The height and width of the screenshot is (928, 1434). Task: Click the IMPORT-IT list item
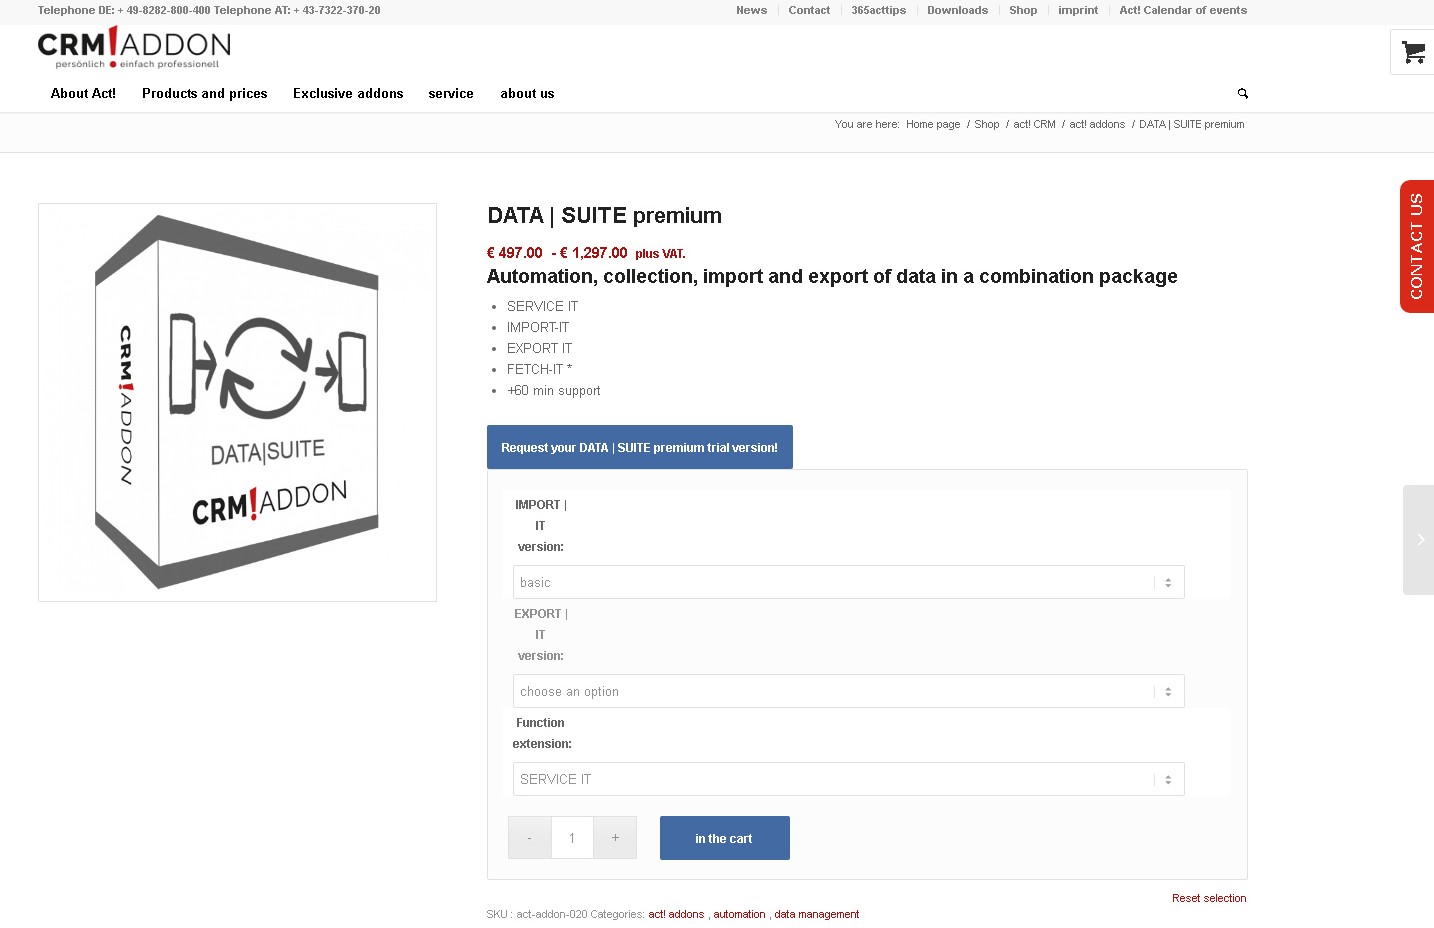click(x=538, y=327)
